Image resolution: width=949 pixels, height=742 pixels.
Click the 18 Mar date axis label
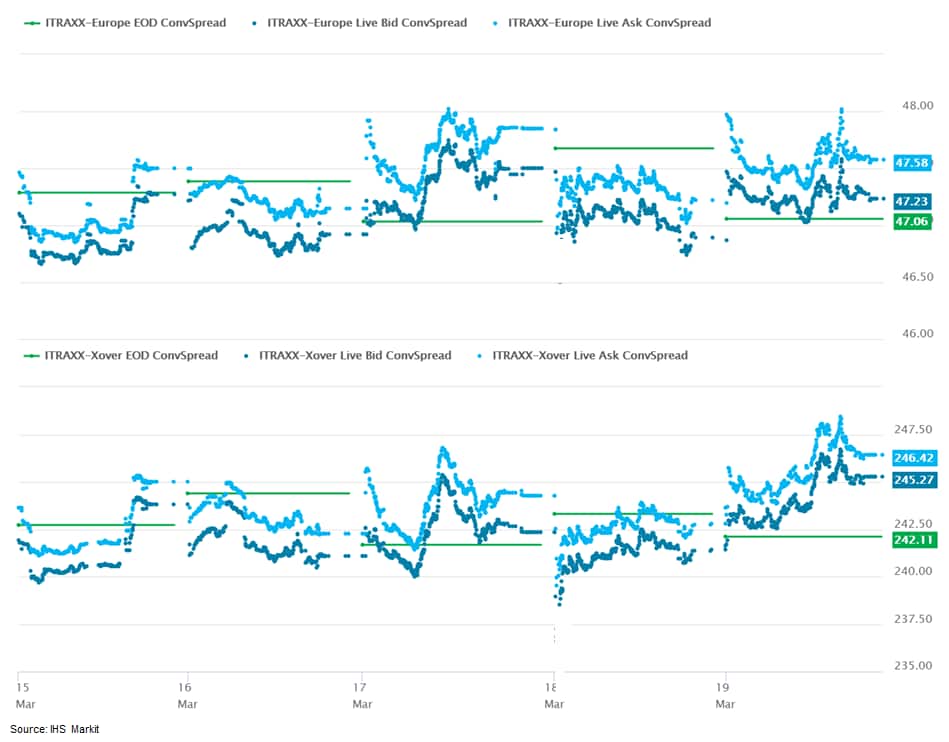552,695
